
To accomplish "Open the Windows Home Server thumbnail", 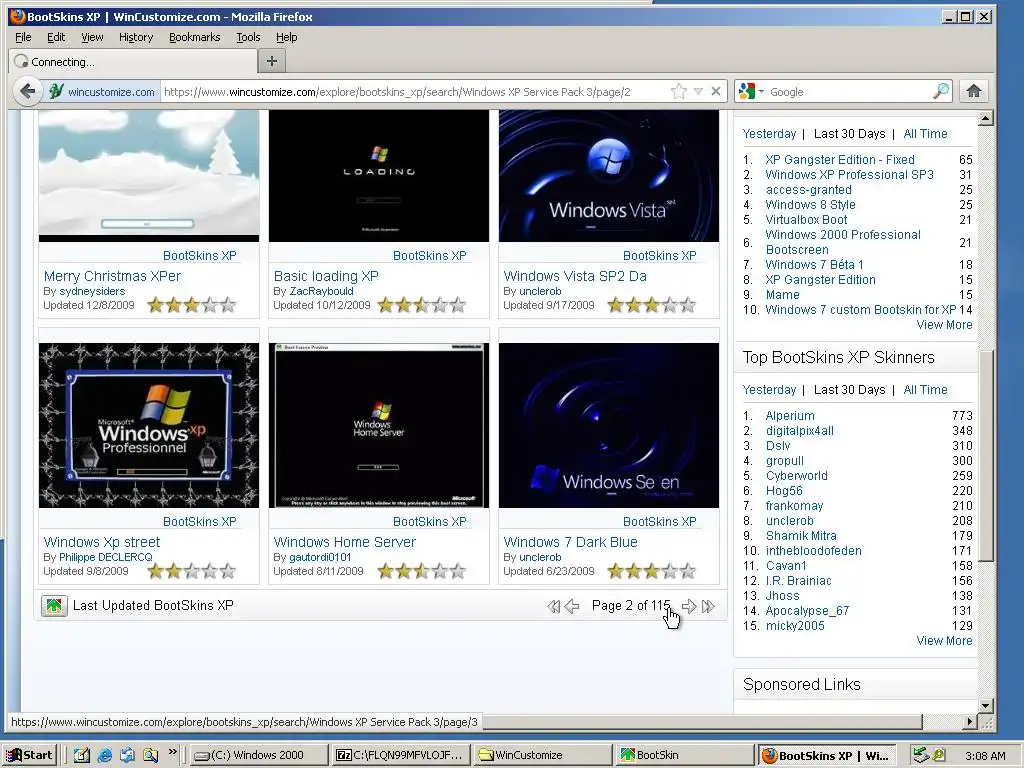I will click(x=379, y=425).
